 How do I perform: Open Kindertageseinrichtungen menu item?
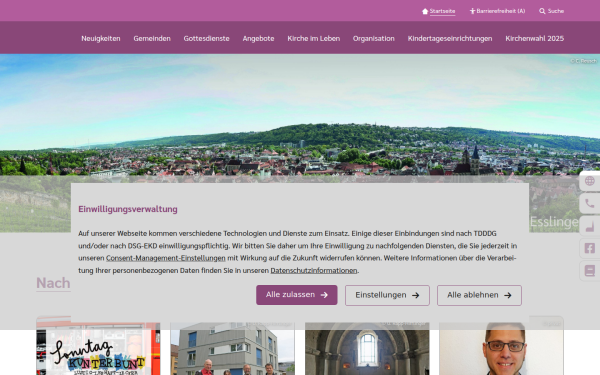pos(450,38)
